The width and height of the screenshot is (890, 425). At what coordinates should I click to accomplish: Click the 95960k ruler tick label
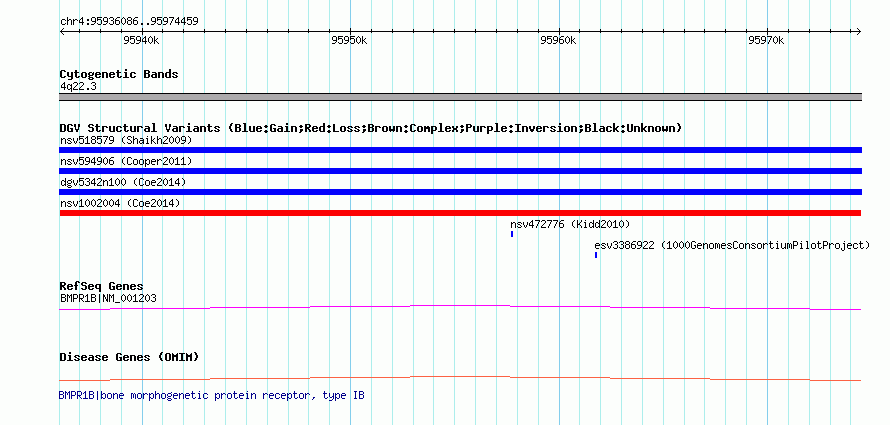click(559, 40)
